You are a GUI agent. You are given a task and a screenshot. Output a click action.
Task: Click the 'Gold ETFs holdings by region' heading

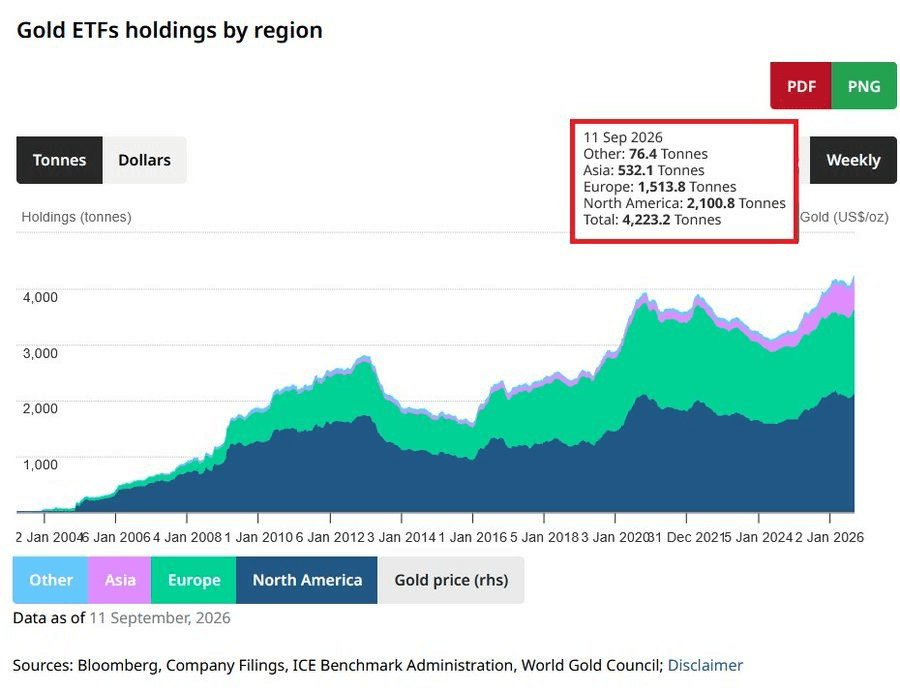pyautogui.click(x=170, y=30)
